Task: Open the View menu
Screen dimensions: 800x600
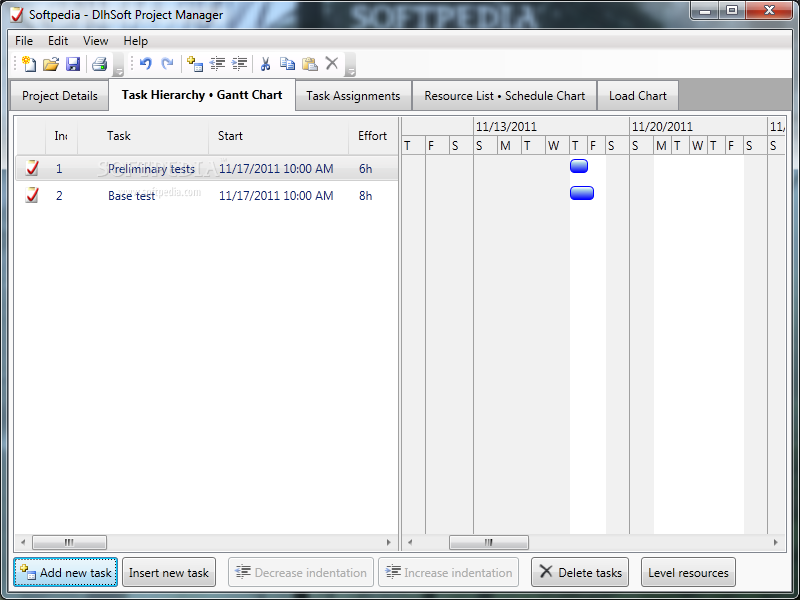Action: coord(95,41)
